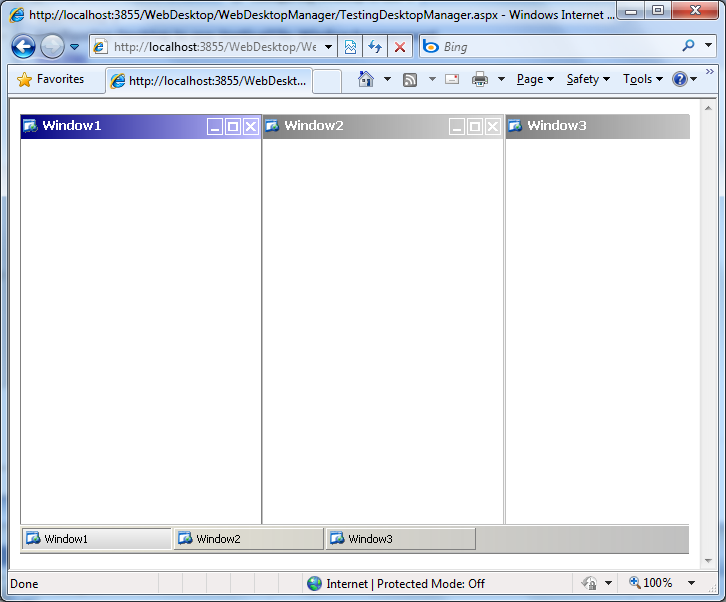Image resolution: width=726 pixels, height=602 pixels.
Task: Click the browser Back button
Action: pyautogui.click(x=24, y=47)
